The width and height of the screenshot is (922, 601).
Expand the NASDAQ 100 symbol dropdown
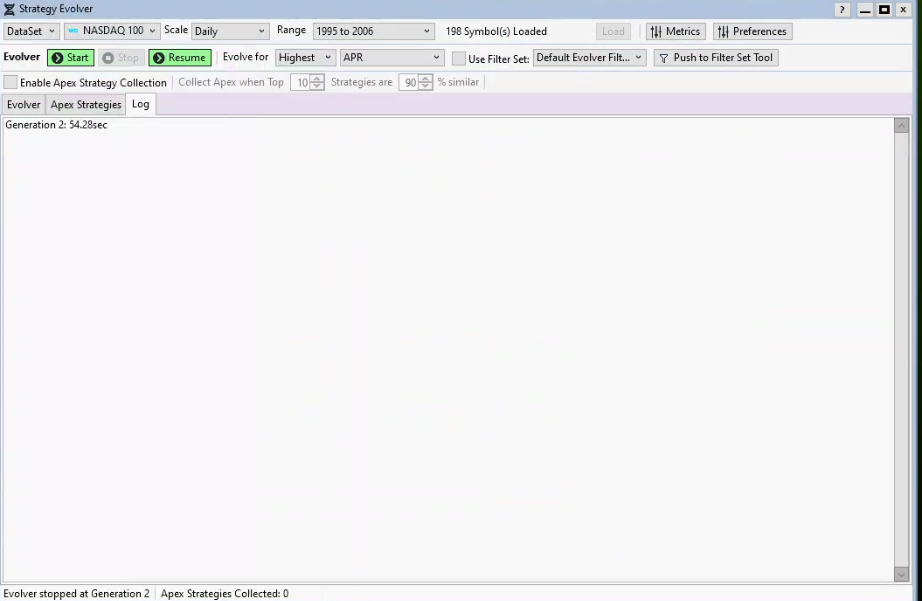(112, 32)
